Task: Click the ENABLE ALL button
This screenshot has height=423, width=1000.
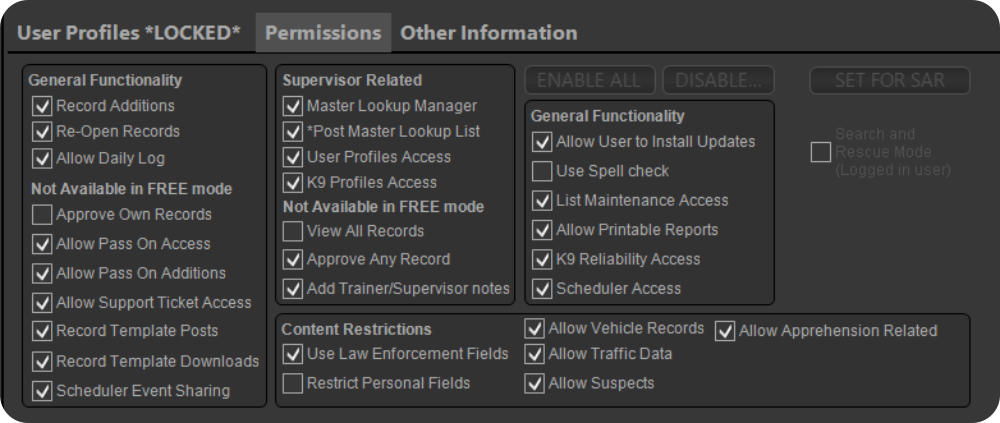Action: 589,80
